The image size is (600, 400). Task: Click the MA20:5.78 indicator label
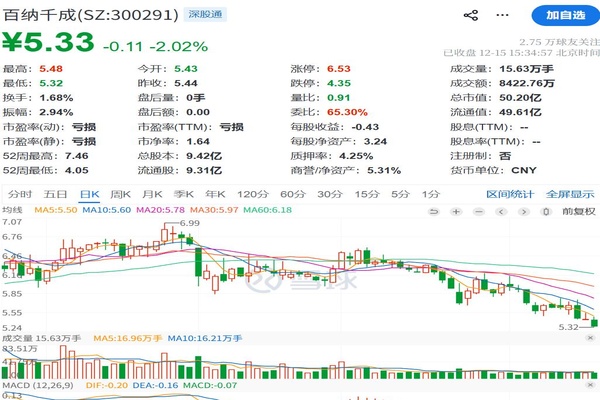(161, 210)
